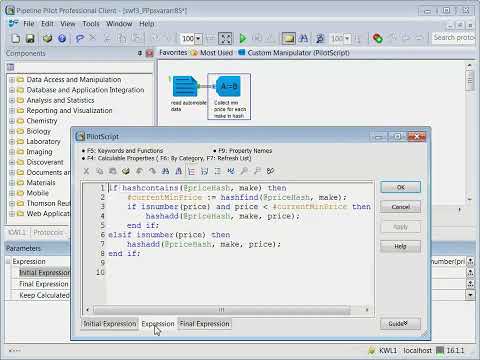Expand the Reporting and Visualization folder
This screenshot has width=480, height=360.
(x=12, y=111)
